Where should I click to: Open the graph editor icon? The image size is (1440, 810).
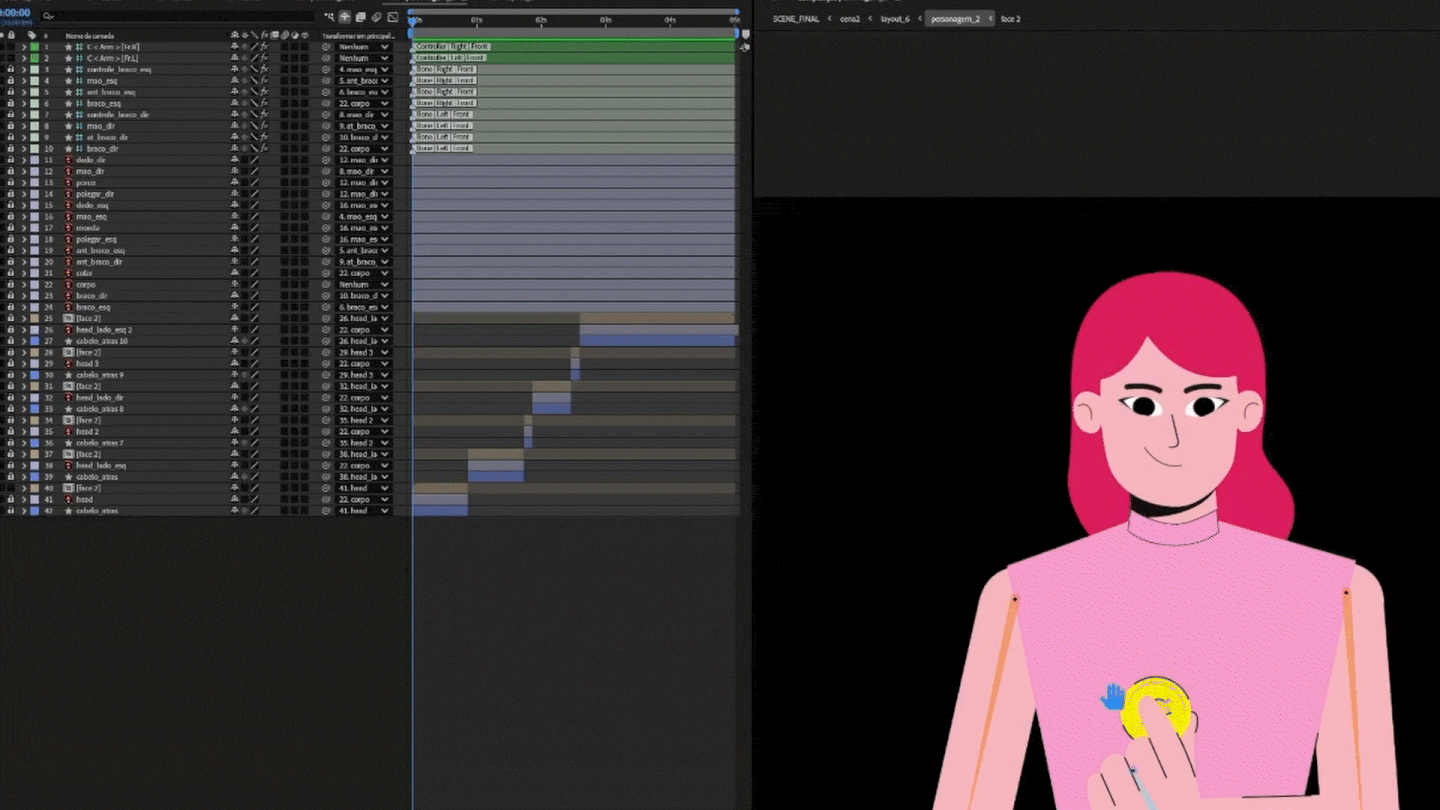[393, 17]
